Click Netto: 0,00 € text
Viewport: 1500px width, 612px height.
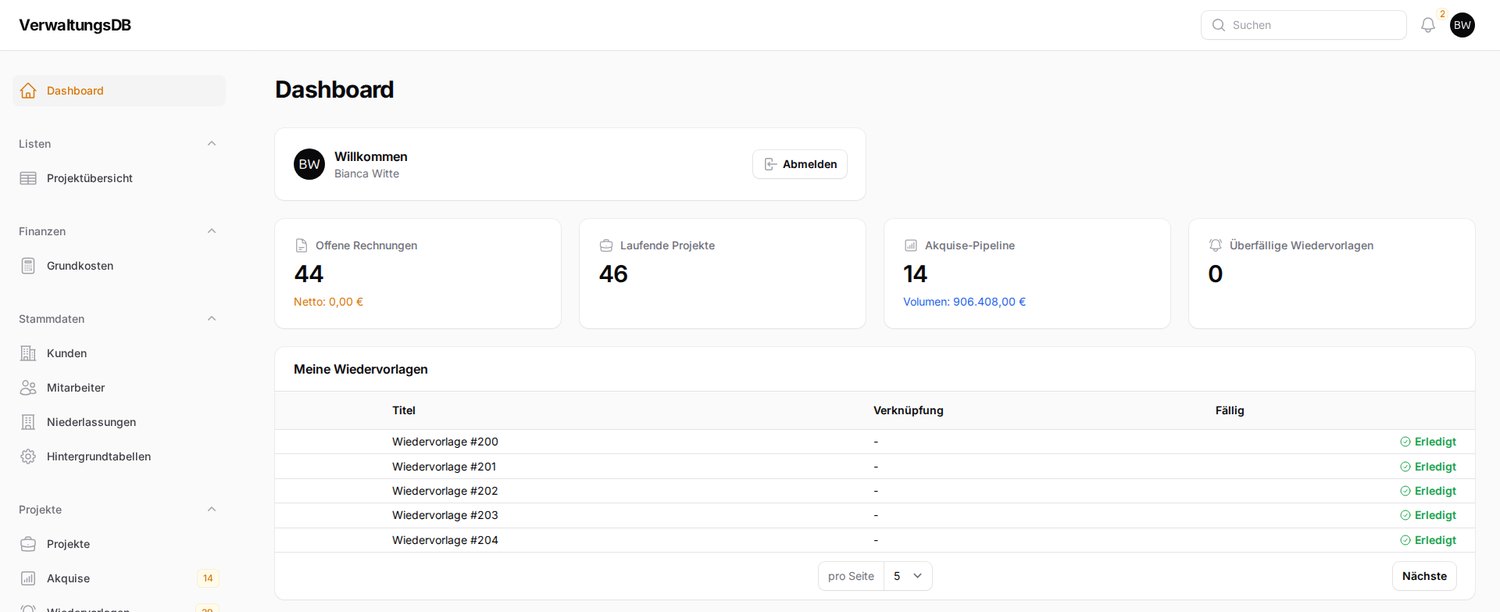pyautogui.click(x=328, y=302)
